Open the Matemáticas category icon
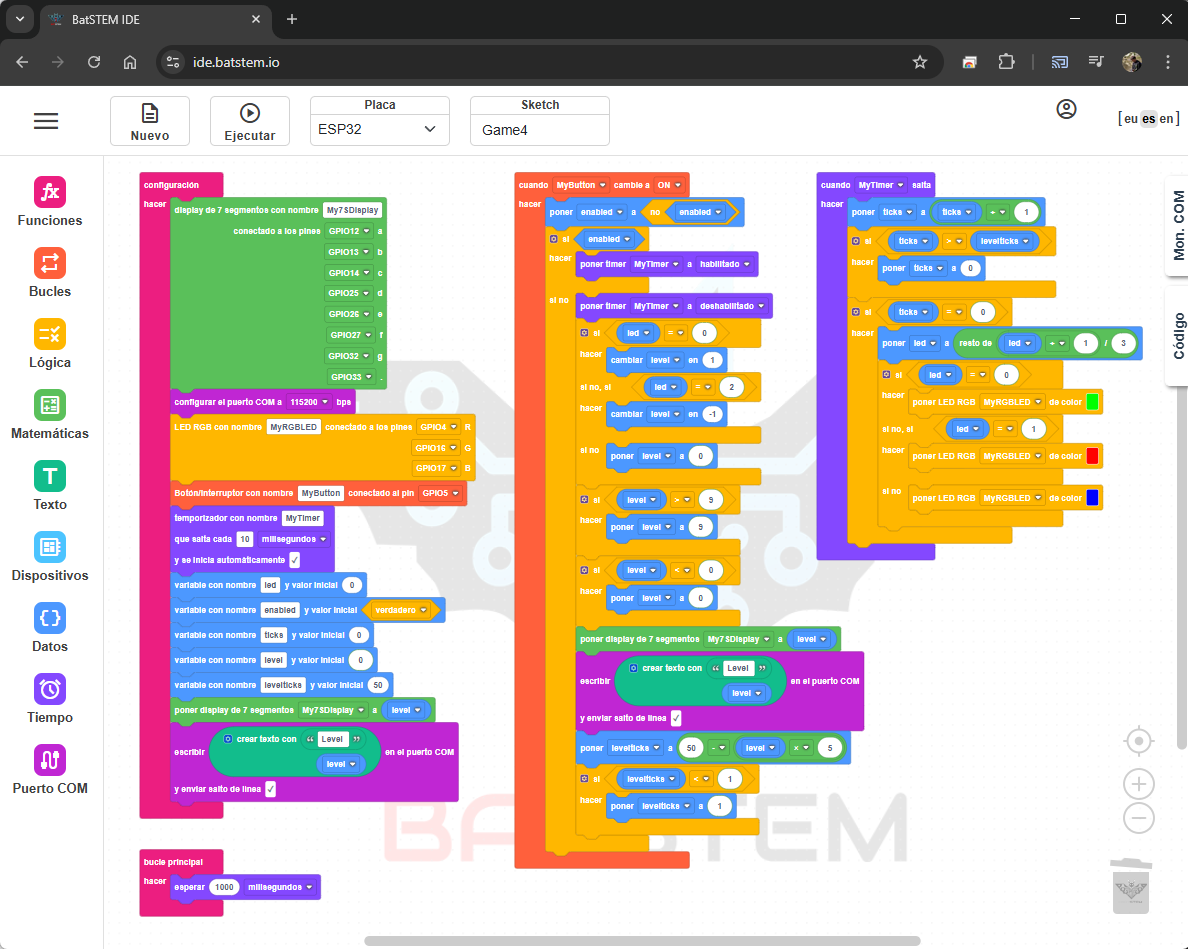Screen dimensions: 1188x949 pos(50,405)
